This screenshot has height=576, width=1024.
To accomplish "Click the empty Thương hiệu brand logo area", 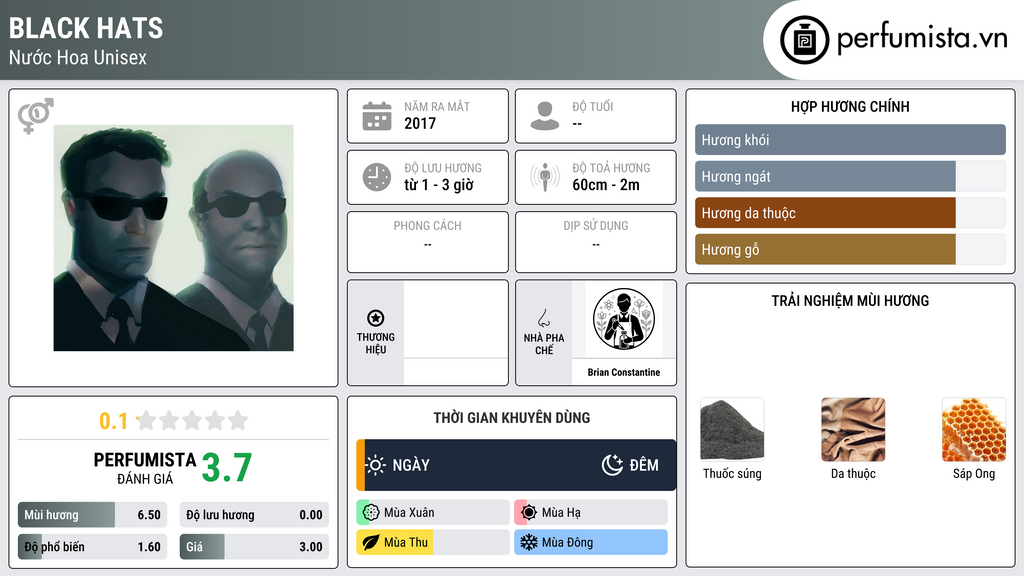I will [455, 320].
